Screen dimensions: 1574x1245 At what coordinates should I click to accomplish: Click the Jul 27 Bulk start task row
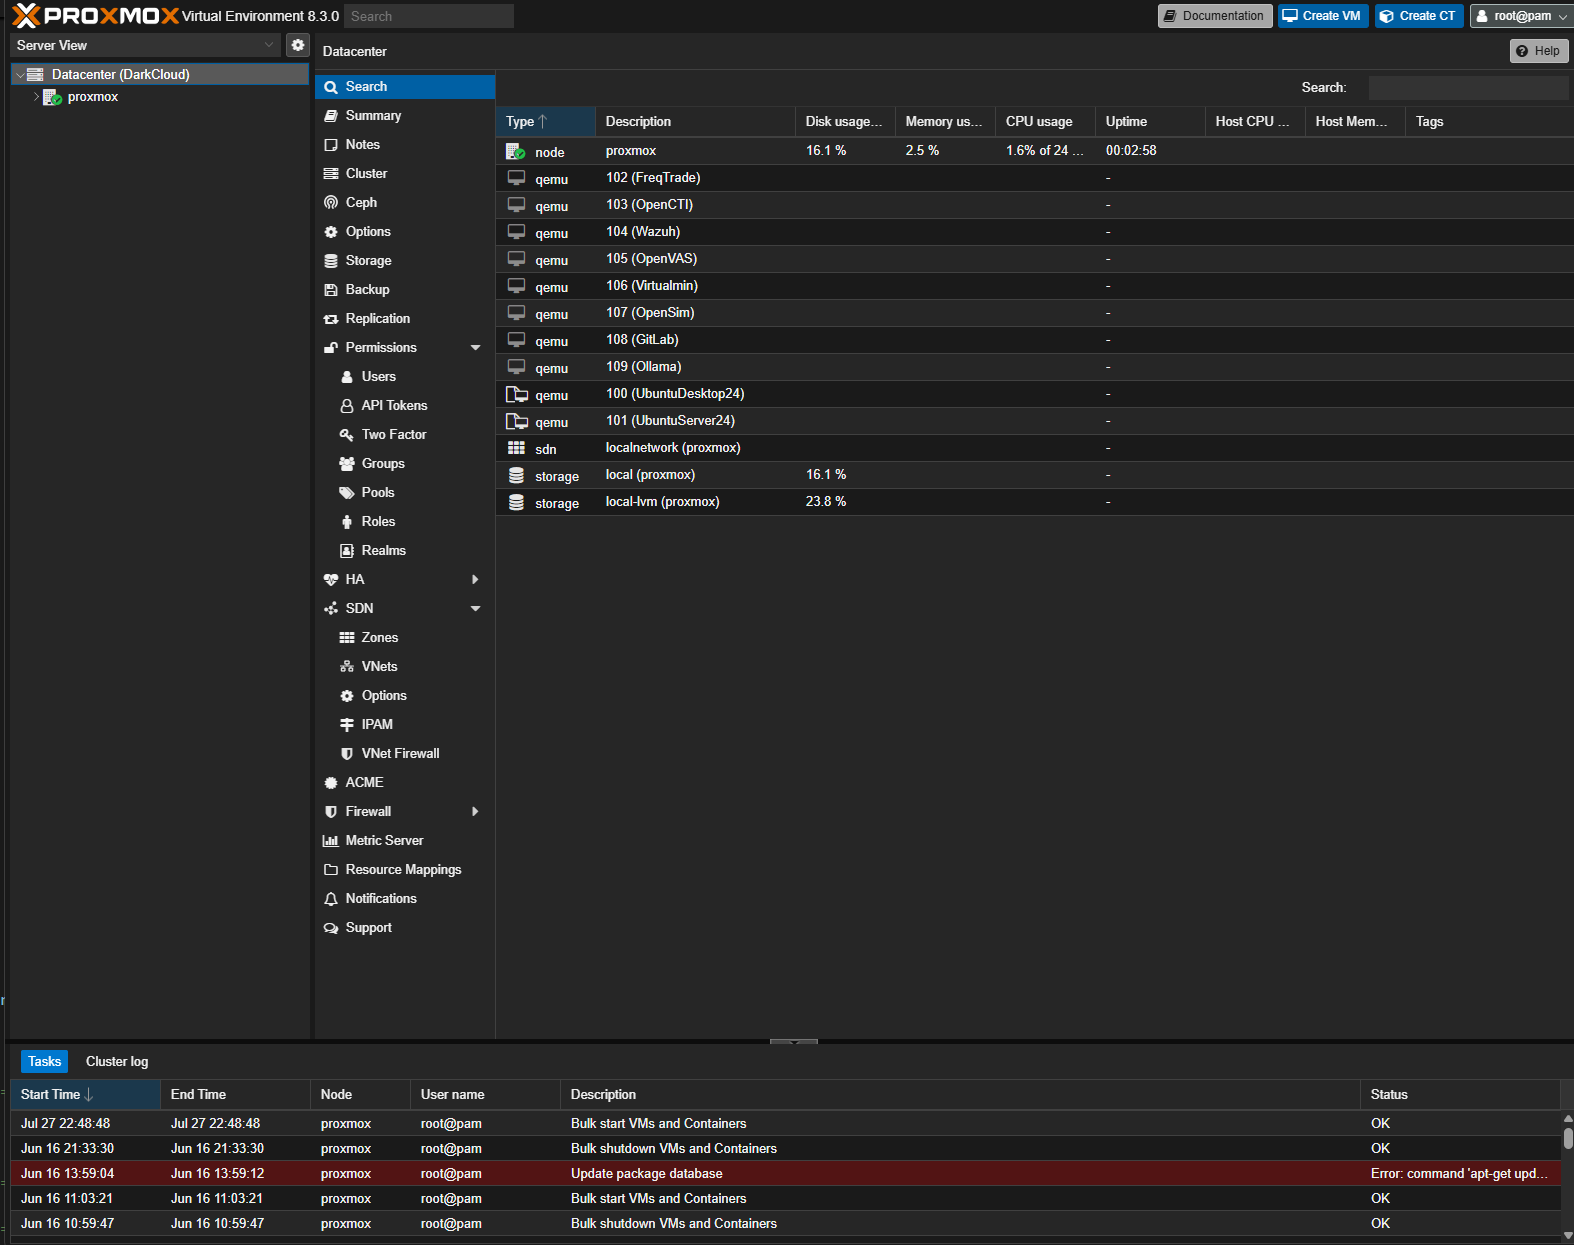(x=785, y=1124)
